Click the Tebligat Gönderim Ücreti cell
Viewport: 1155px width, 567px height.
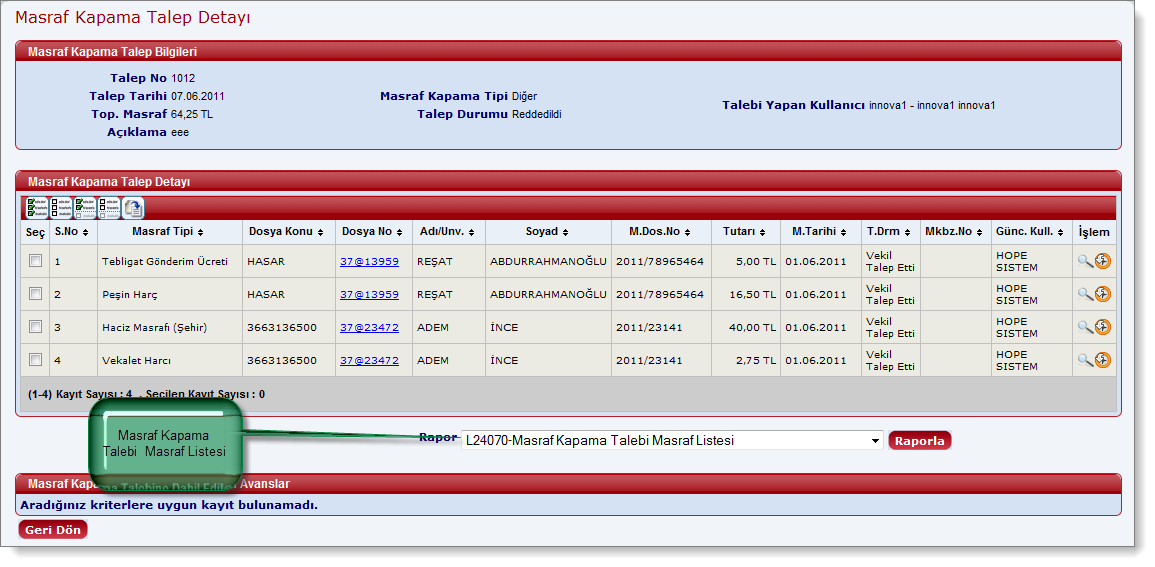169,261
